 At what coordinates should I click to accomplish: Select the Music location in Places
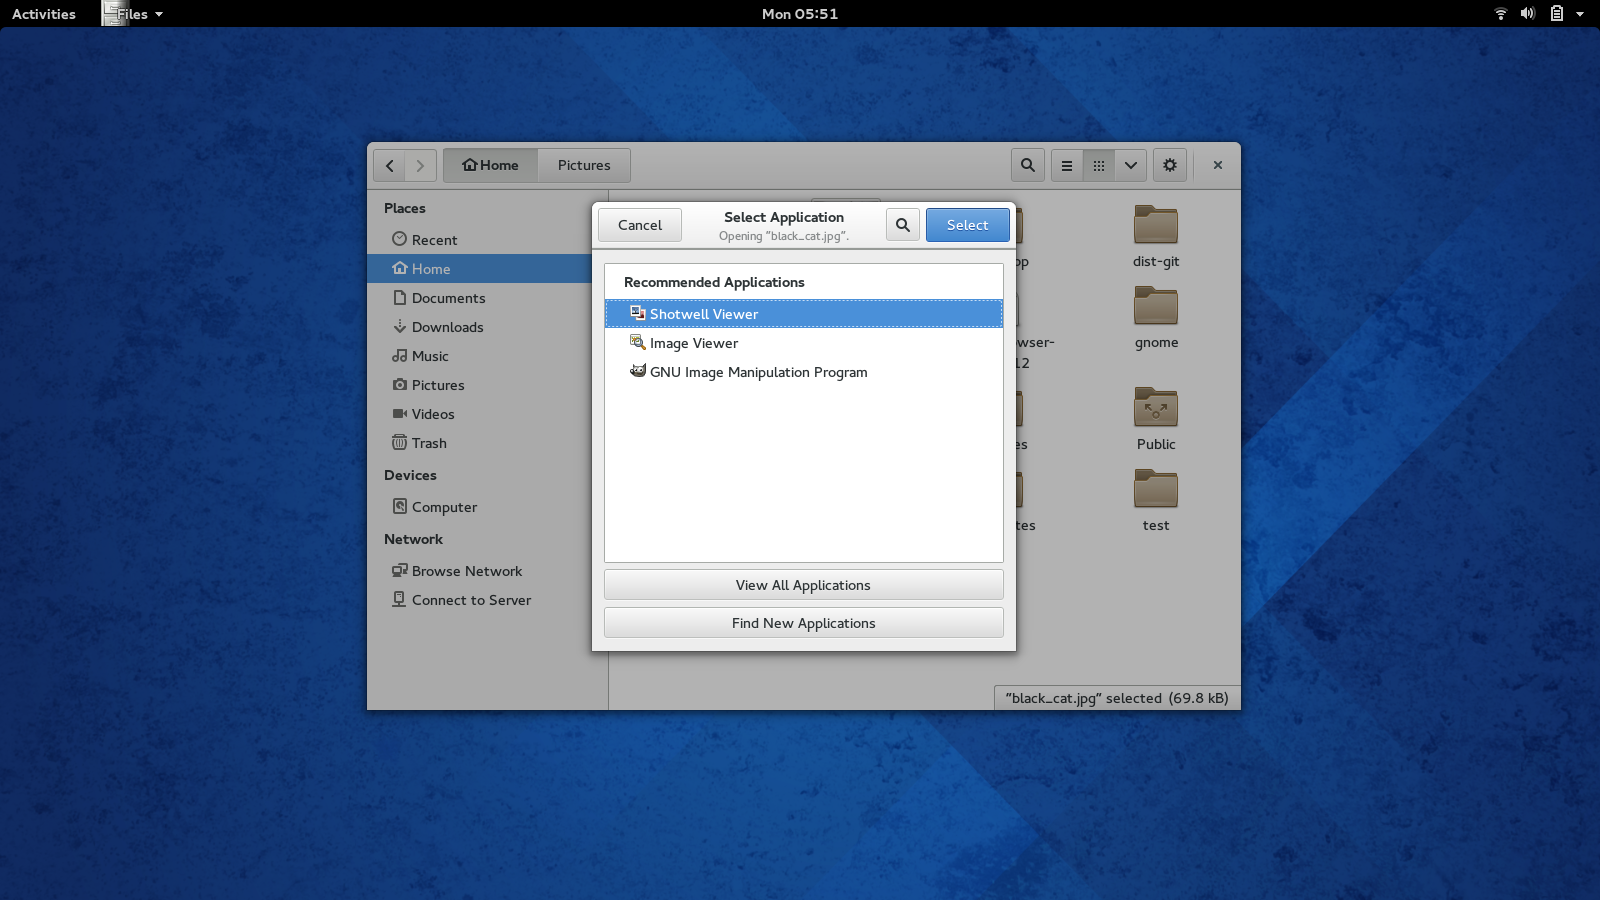[430, 355]
